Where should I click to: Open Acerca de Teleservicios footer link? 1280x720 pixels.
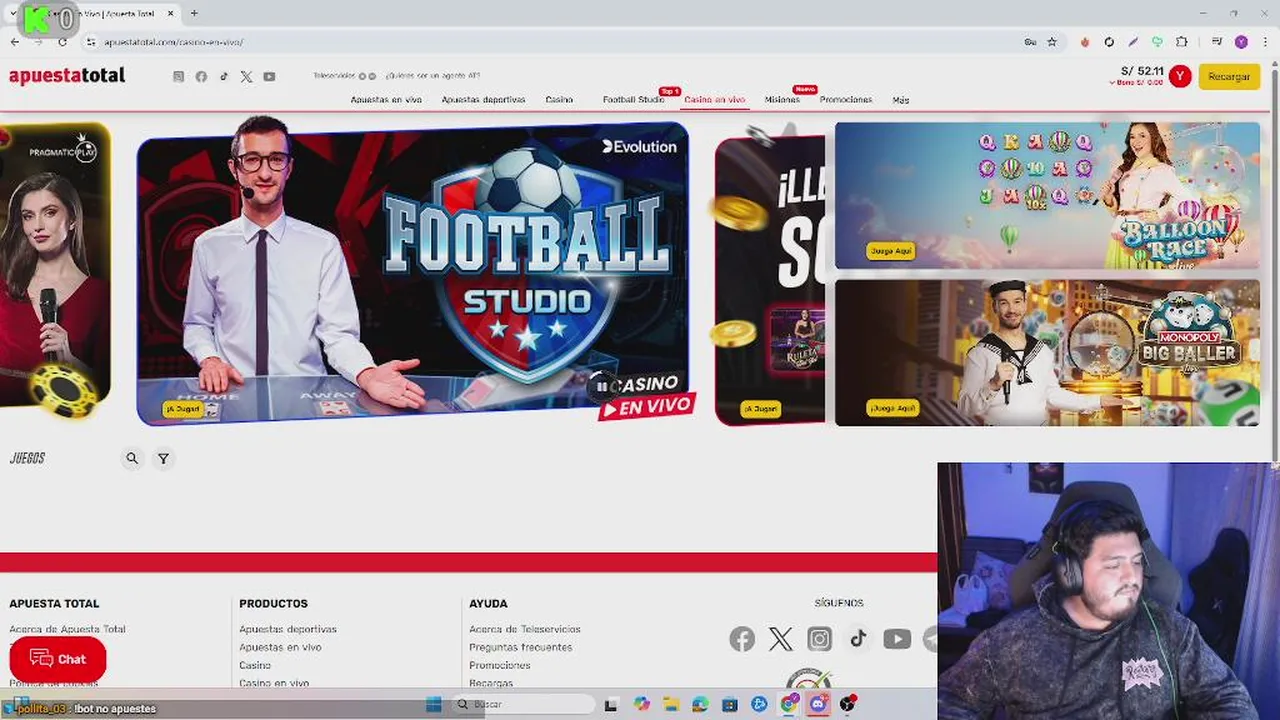click(525, 629)
